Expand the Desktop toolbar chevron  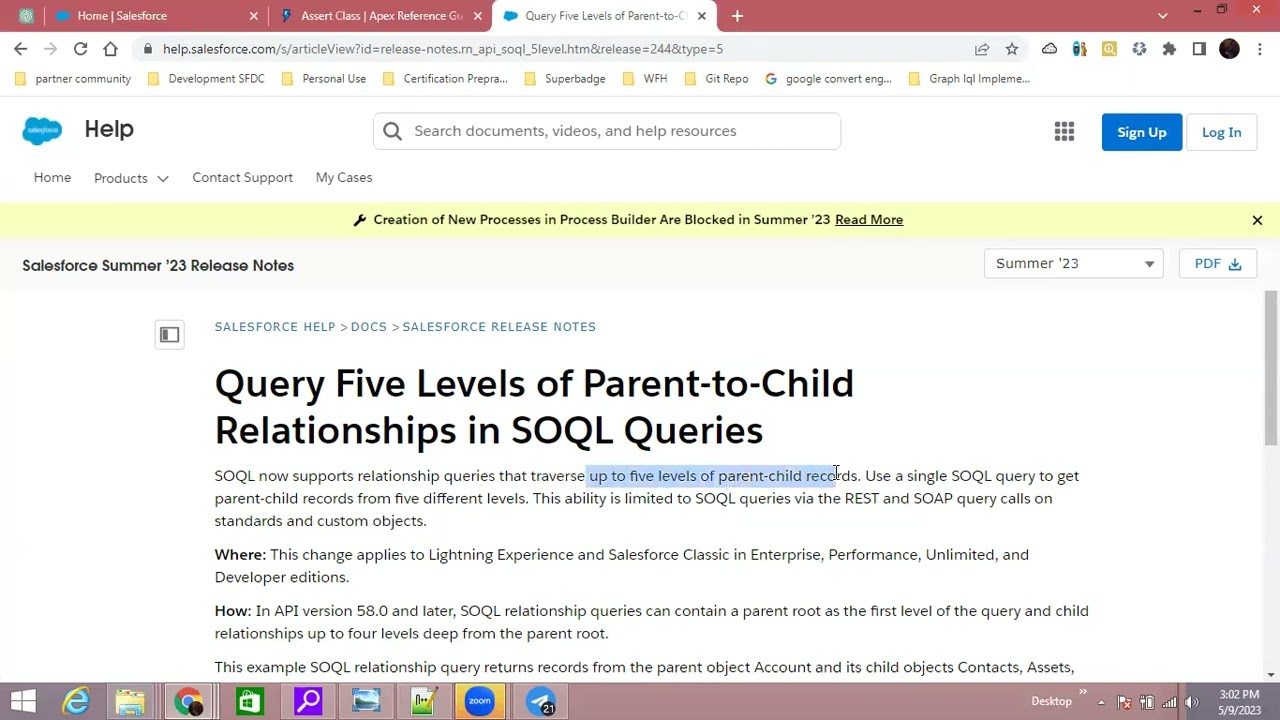(1082, 692)
